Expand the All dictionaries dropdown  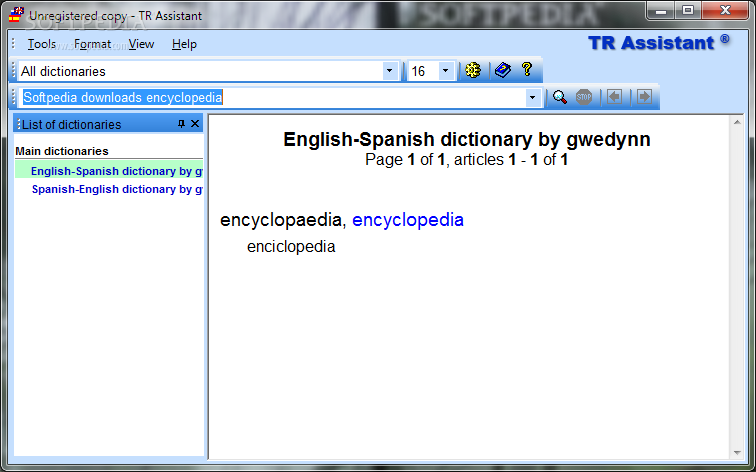389,71
